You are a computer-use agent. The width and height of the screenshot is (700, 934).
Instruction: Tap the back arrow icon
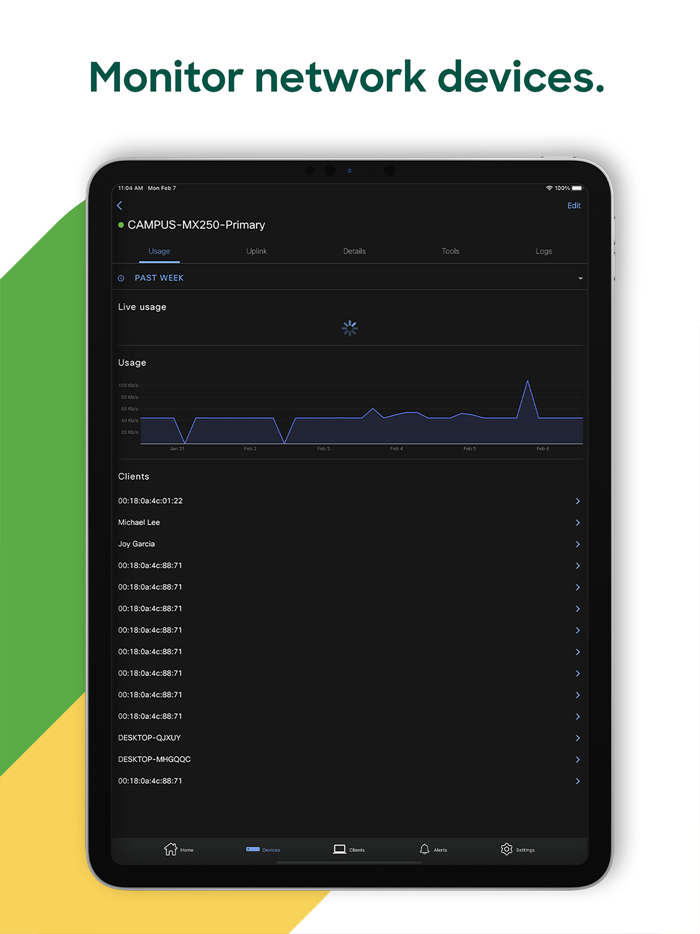pos(120,206)
